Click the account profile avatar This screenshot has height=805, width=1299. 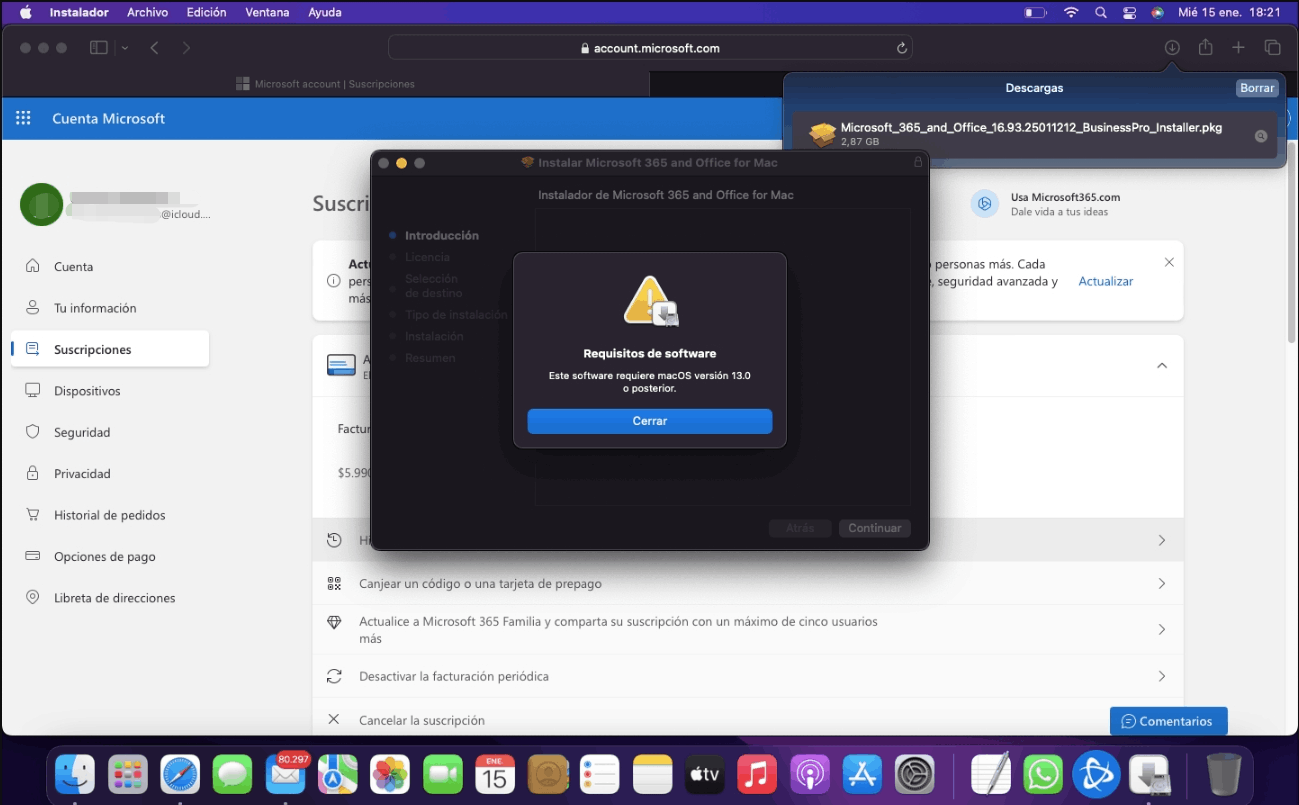click(x=42, y=205)
